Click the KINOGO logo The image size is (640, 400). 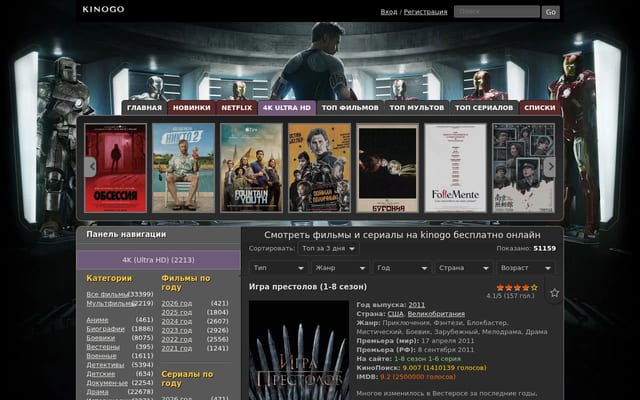coord(103,9)
